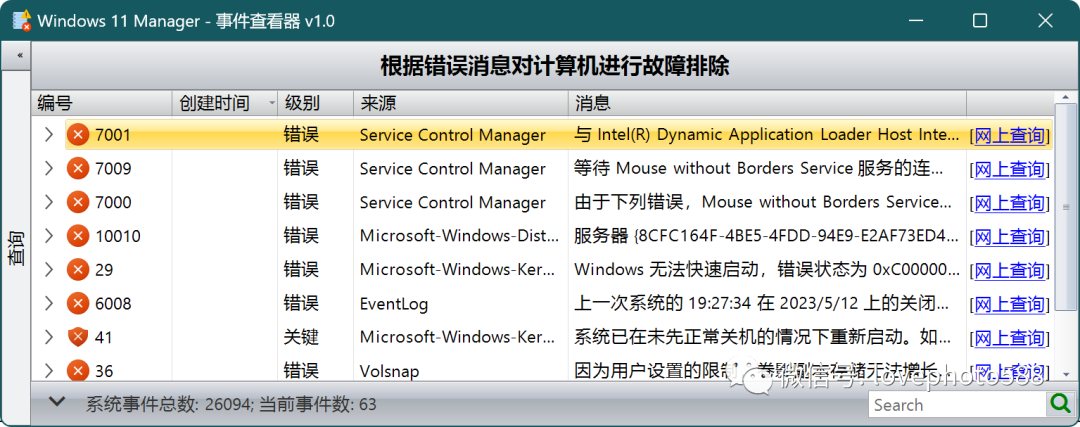
Task: Click the vertical scrollbar thumb
Action: point(1065,207)
